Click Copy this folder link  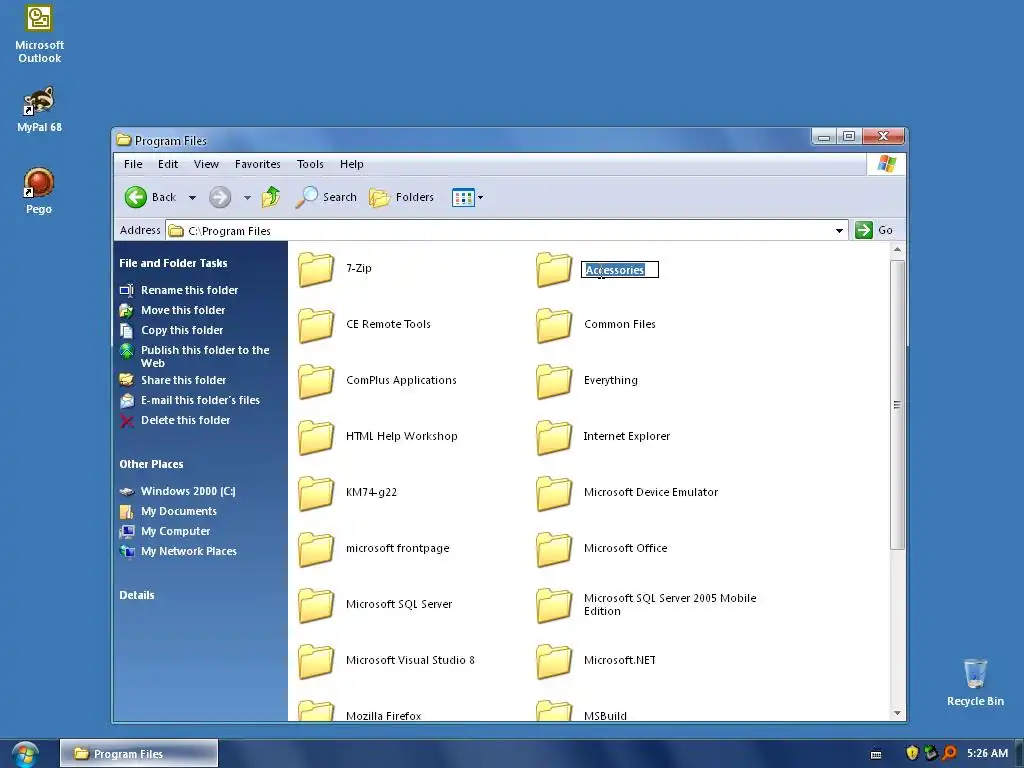[182, 330]
